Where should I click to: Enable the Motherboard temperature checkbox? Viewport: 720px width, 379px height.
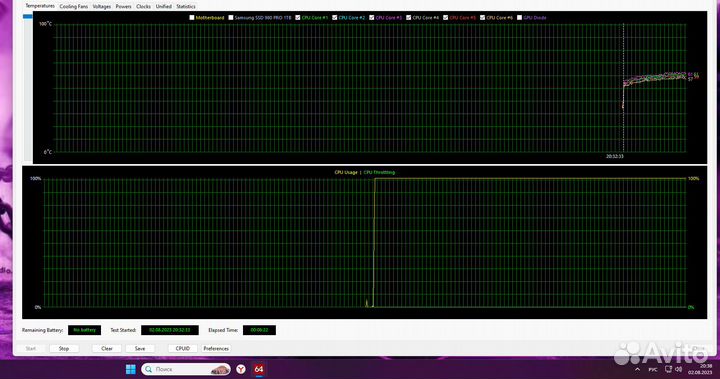coord(192,17)
